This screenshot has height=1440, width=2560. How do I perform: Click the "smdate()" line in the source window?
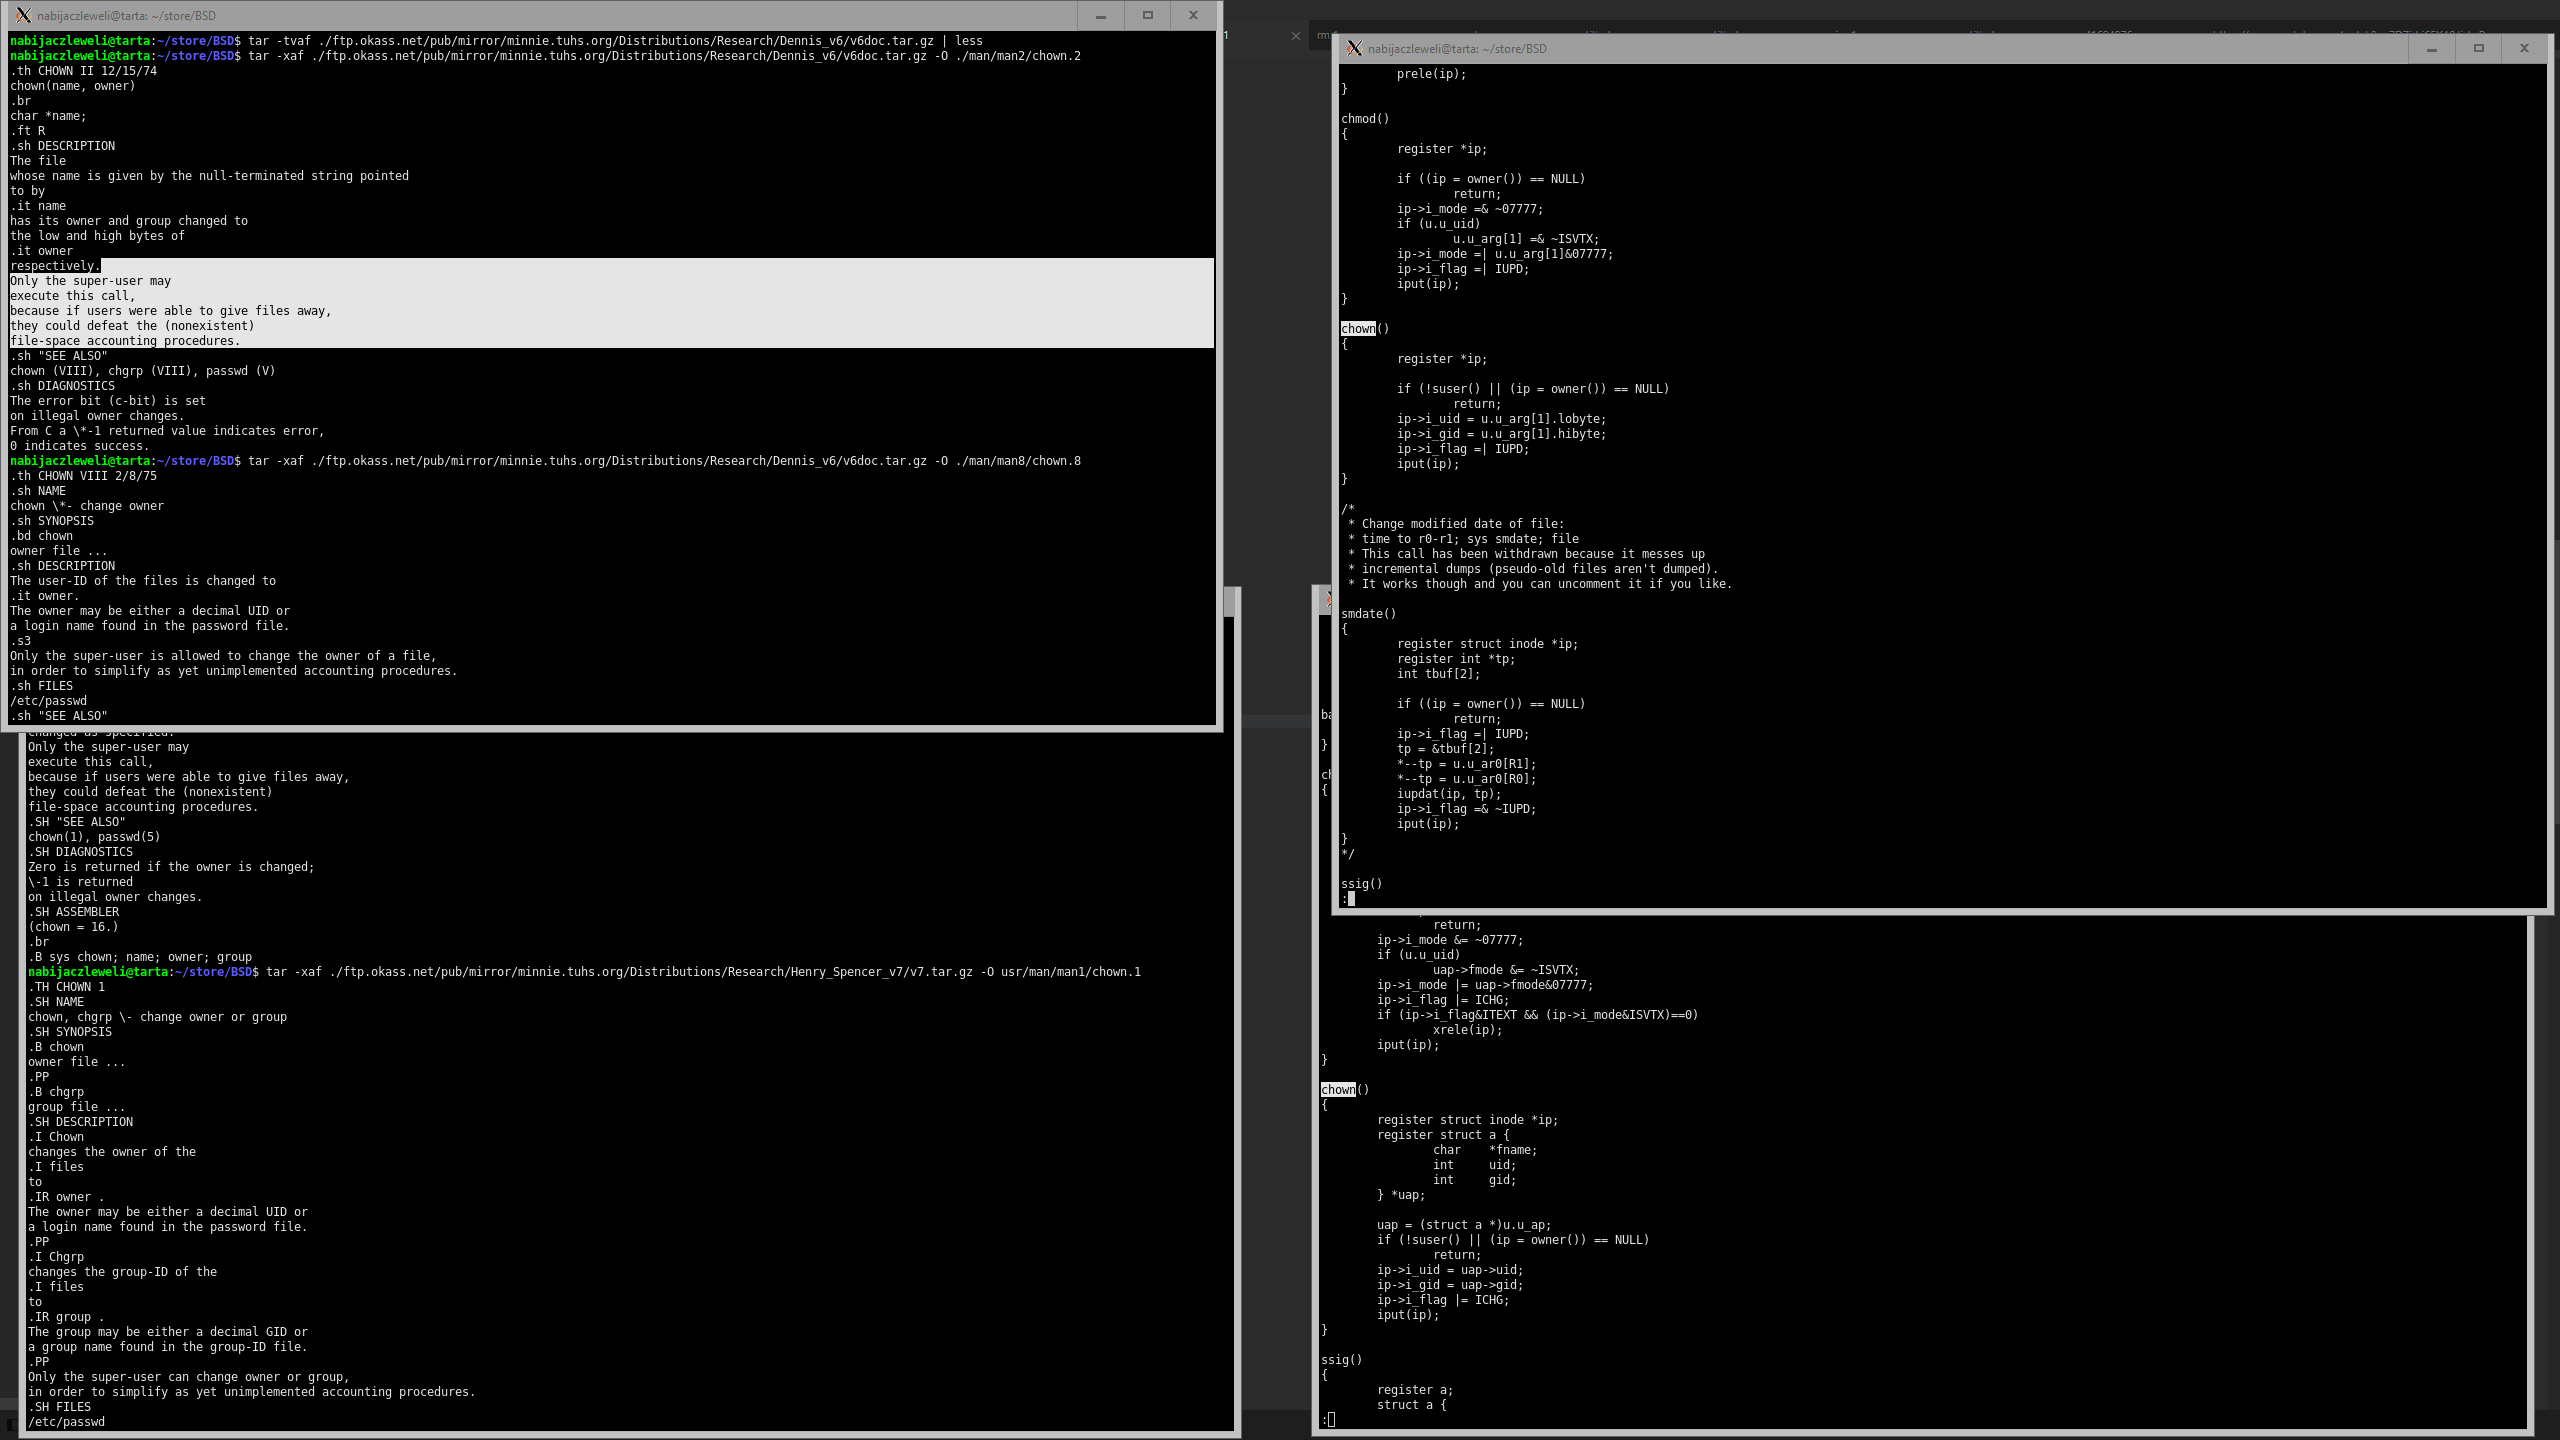1368,614
